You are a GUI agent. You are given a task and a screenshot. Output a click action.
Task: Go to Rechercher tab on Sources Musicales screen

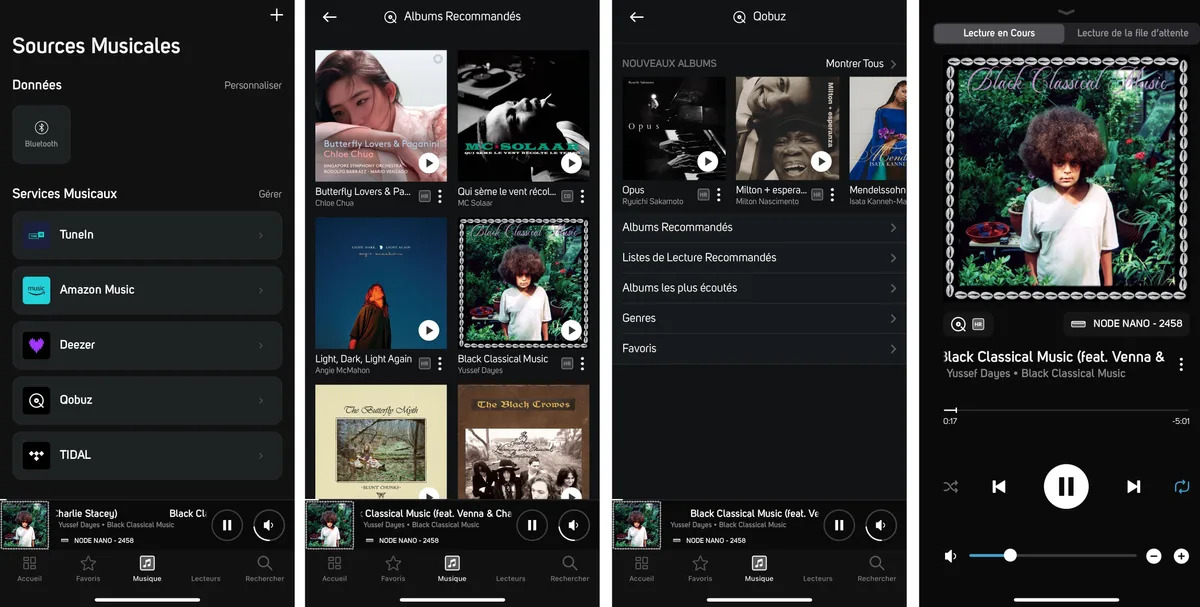pos(264,569)
